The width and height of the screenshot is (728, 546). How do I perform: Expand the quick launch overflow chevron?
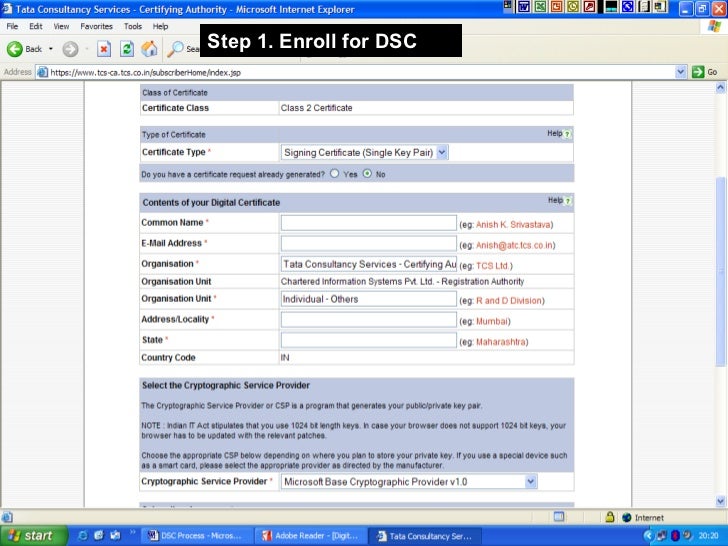tap(132, 532)
